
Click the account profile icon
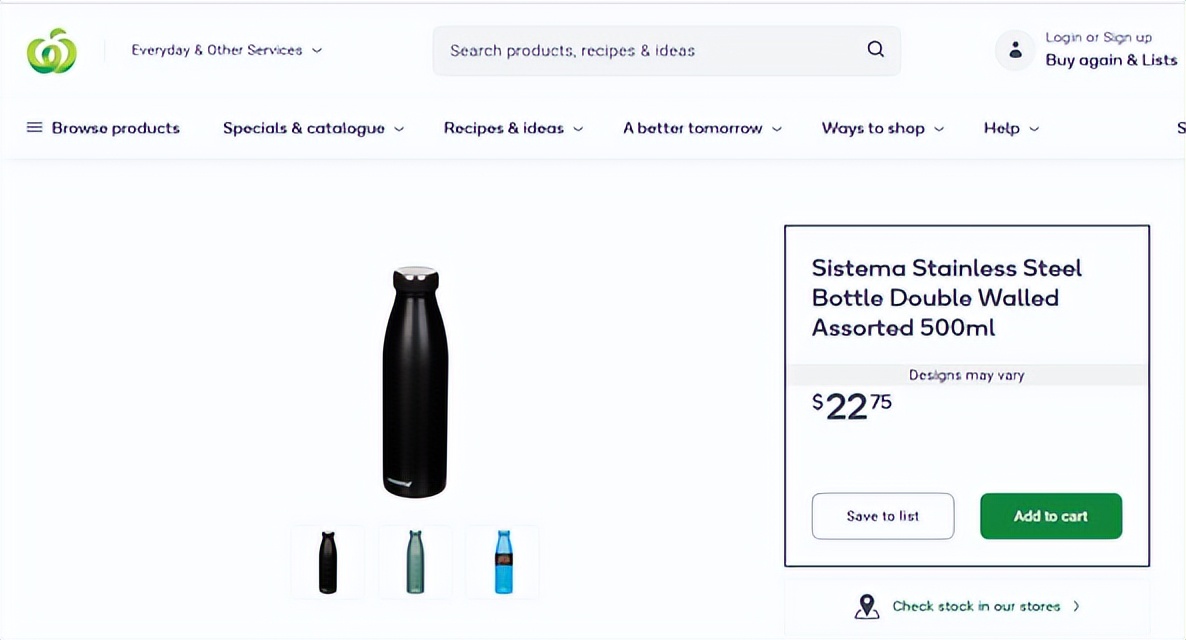1015,50
